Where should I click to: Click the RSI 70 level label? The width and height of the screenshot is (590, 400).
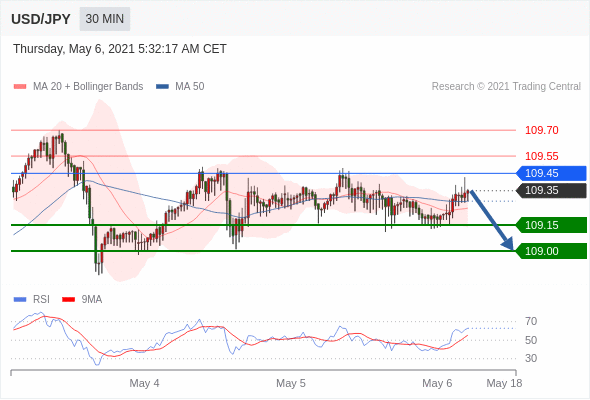531,321
